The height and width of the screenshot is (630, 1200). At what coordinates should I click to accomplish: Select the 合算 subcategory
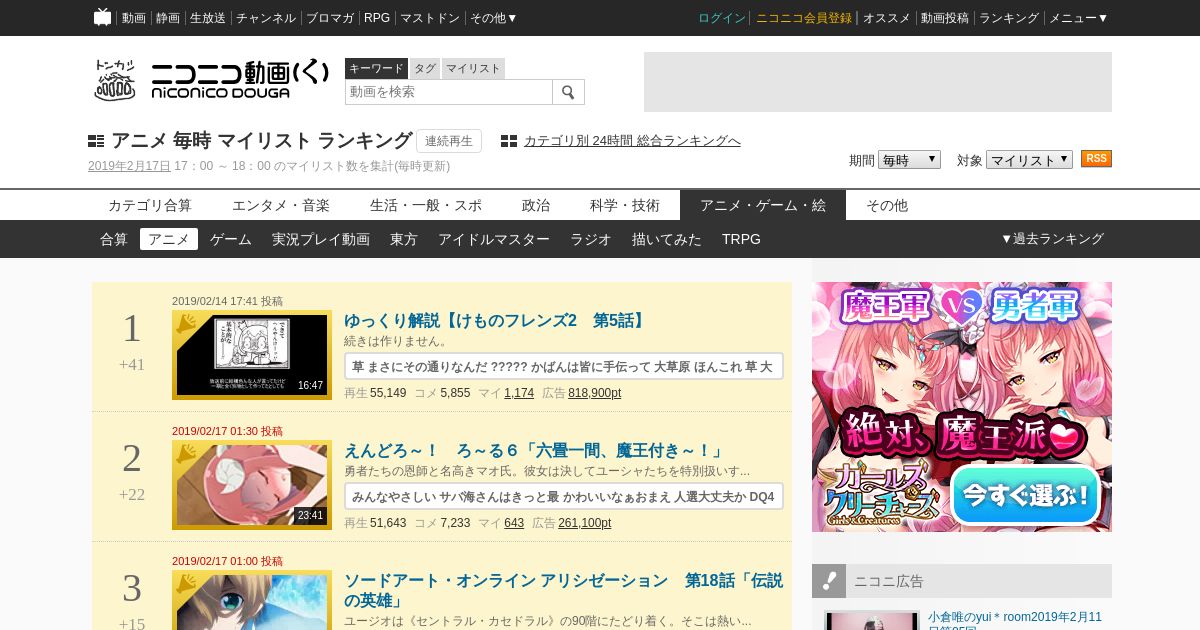(114, 239)
